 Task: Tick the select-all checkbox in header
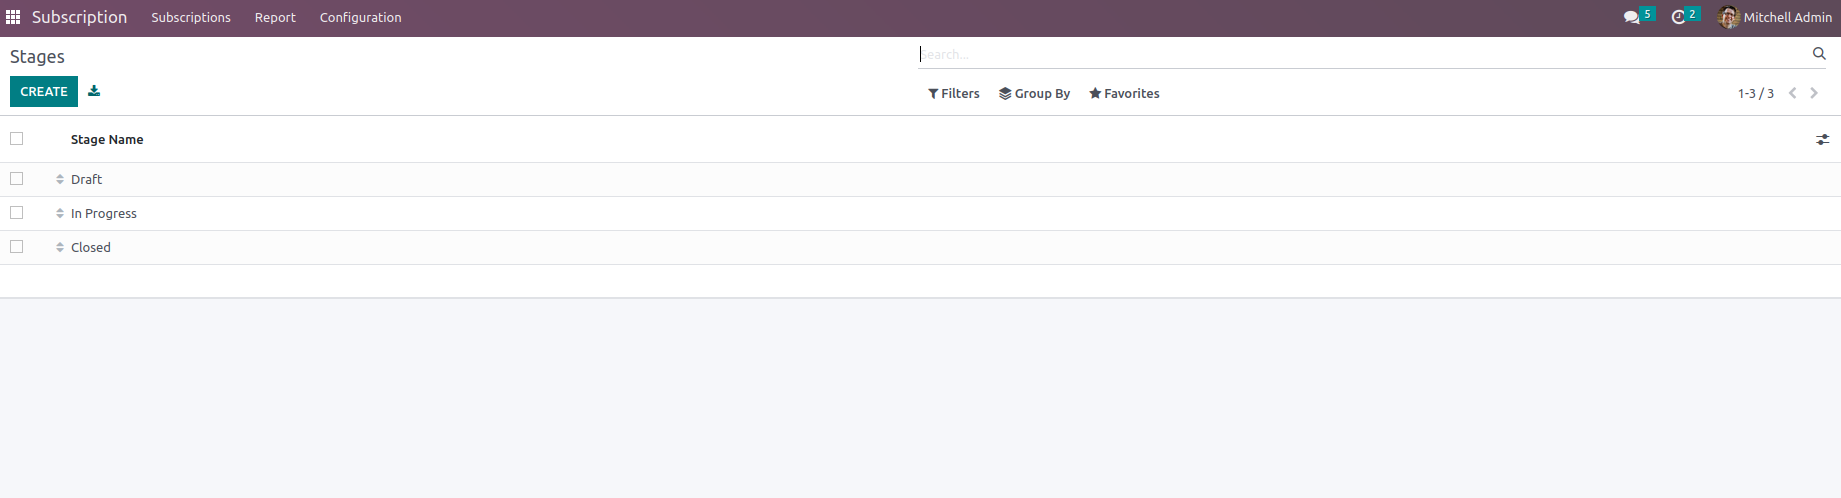pyautogui.click(x=17, y=139)
